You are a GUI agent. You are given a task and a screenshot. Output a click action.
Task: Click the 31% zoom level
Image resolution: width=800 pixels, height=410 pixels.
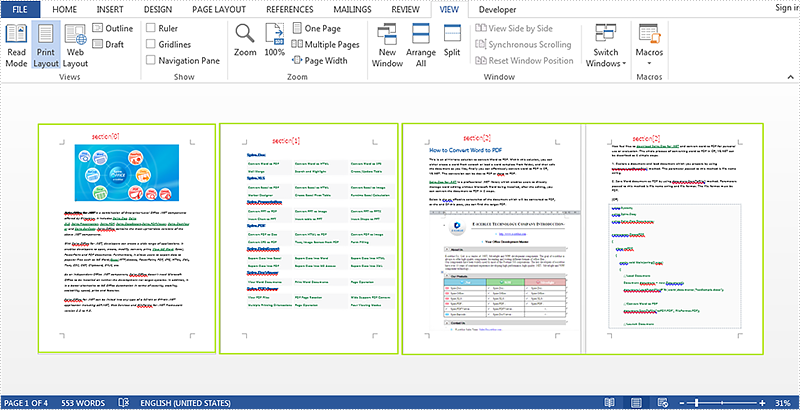[x=782, y=403]
